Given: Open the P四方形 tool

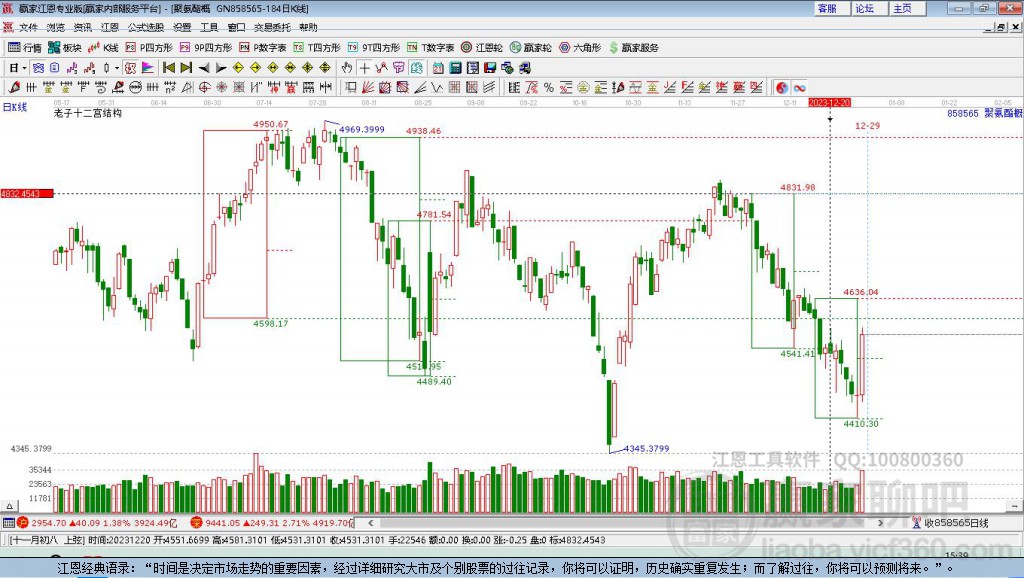Looking at the screenshot, I should click(x=149, y=48).
